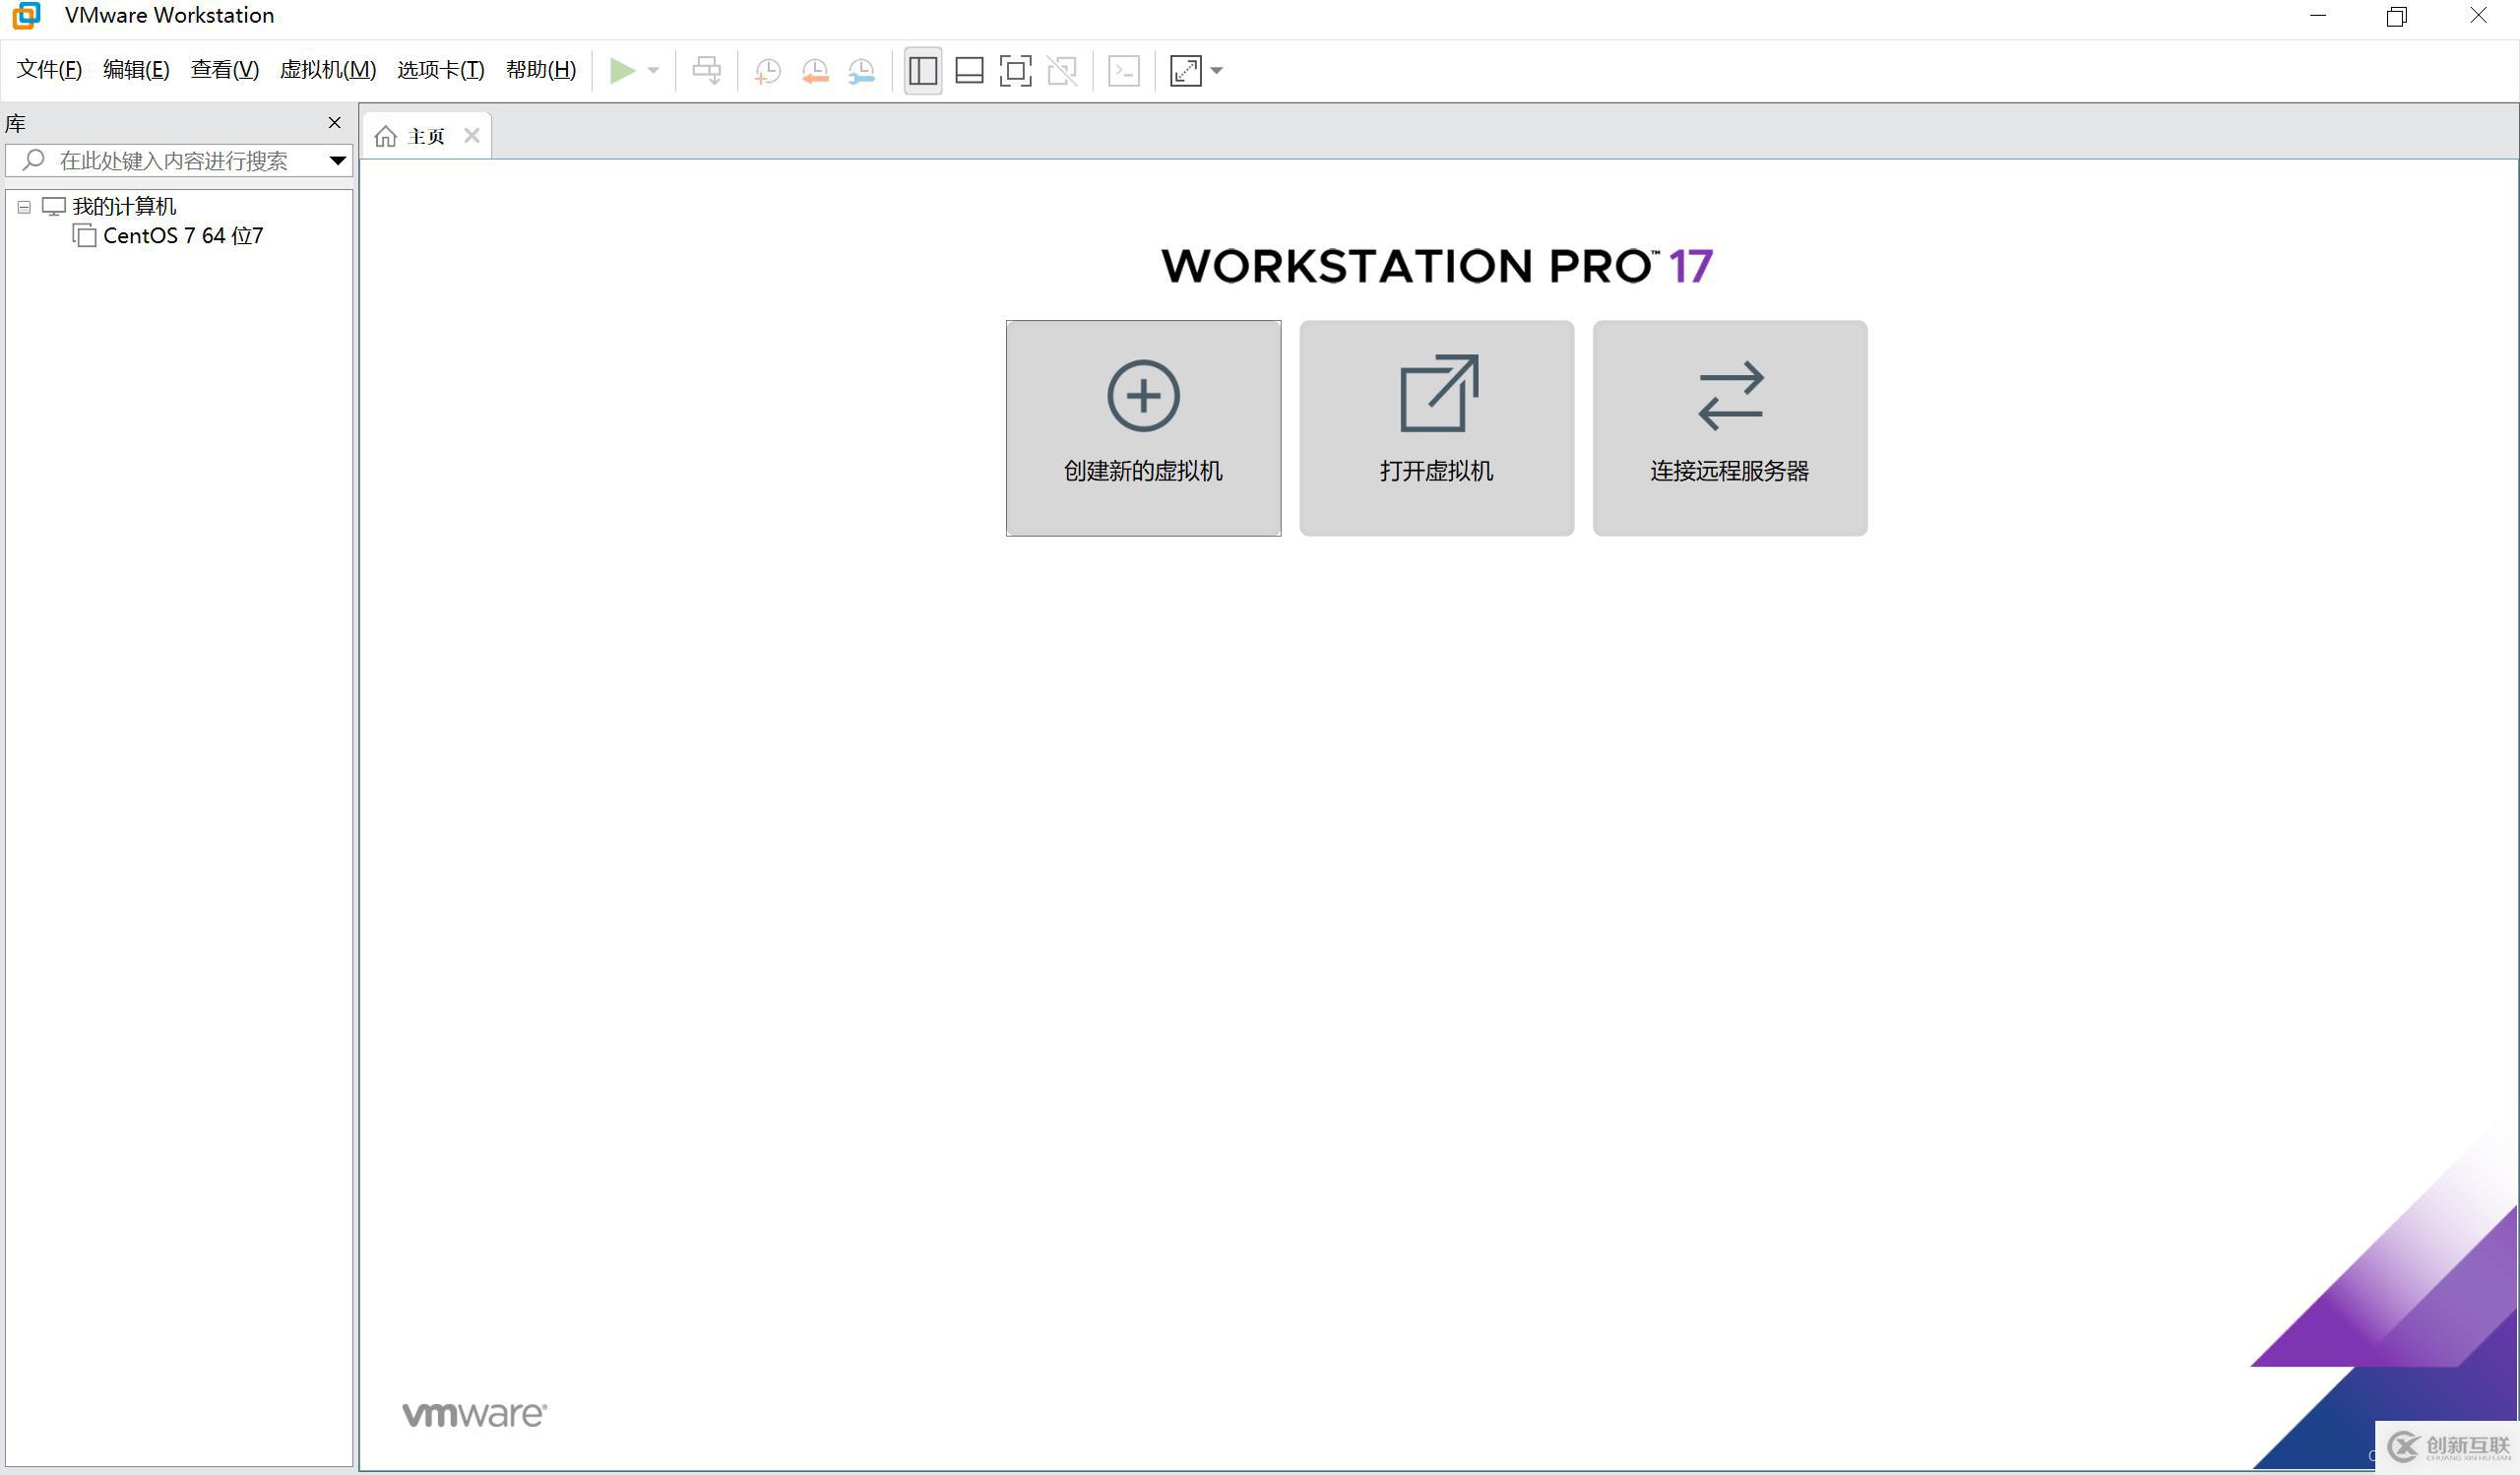This screenshot has height=1475, width=2520.
Task: Toggle the library sidebar view icon
Action: tap(922, 70)
